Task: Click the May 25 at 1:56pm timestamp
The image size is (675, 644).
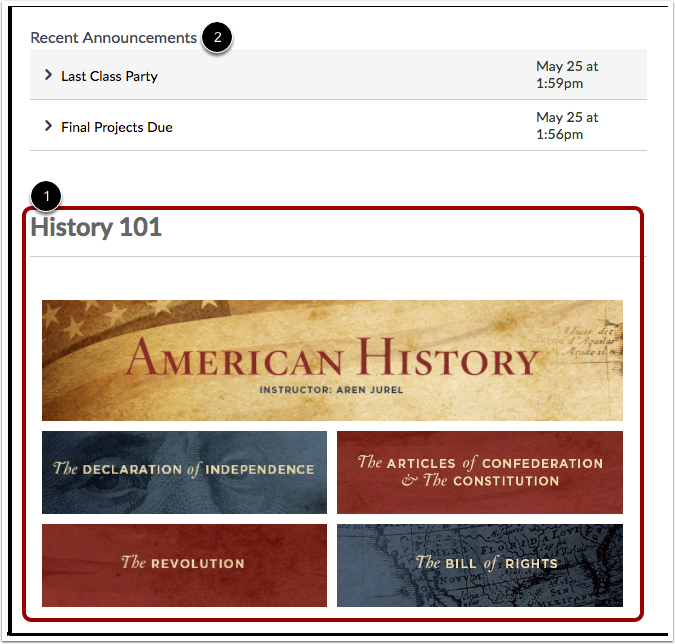Action: [567, 125]
